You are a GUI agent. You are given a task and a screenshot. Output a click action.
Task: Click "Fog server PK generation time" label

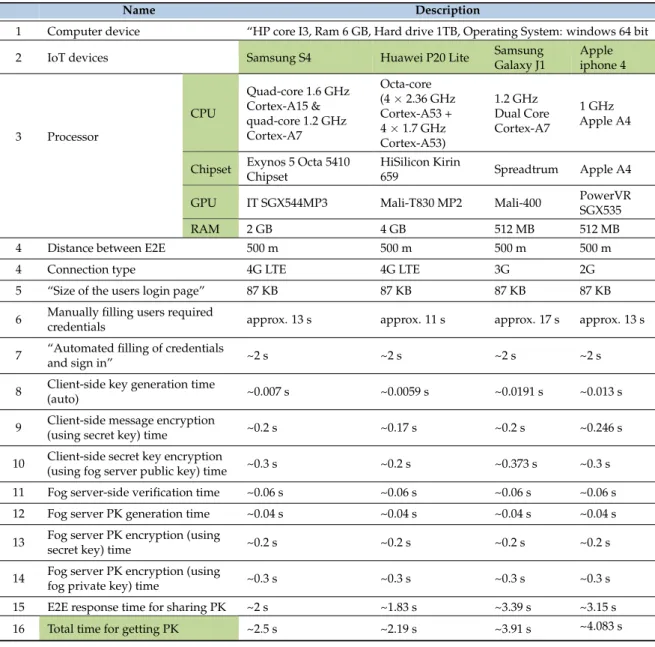128,514
